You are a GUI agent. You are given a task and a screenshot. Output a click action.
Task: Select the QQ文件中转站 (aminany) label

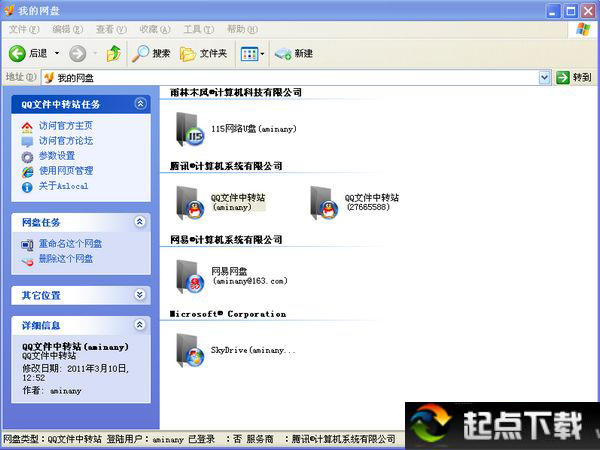click(x=238, y=202)
